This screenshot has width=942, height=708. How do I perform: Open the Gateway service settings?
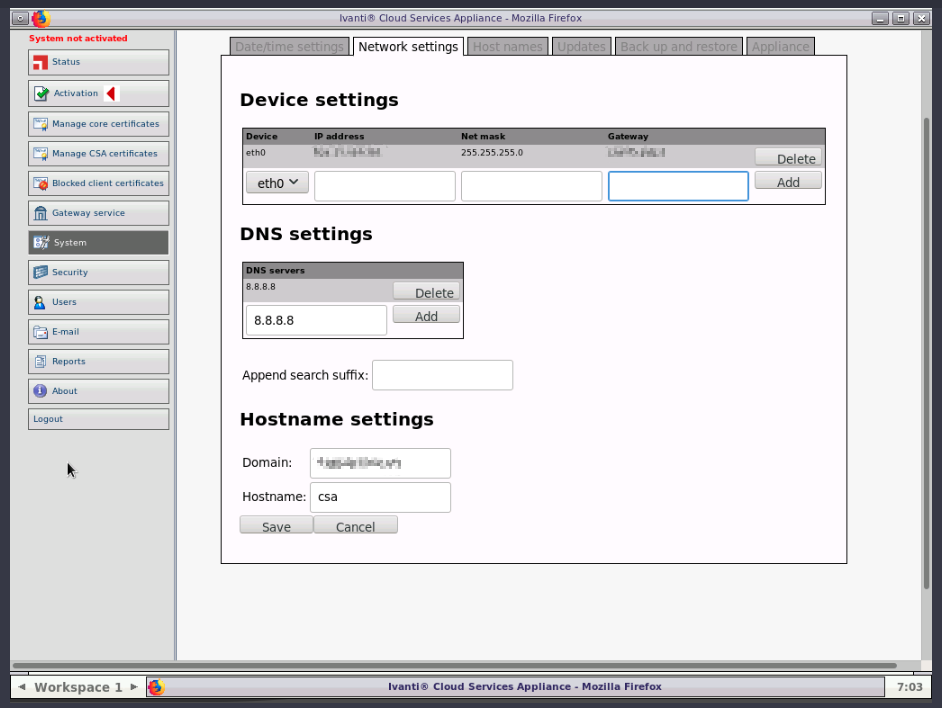(x=98, y=212)
